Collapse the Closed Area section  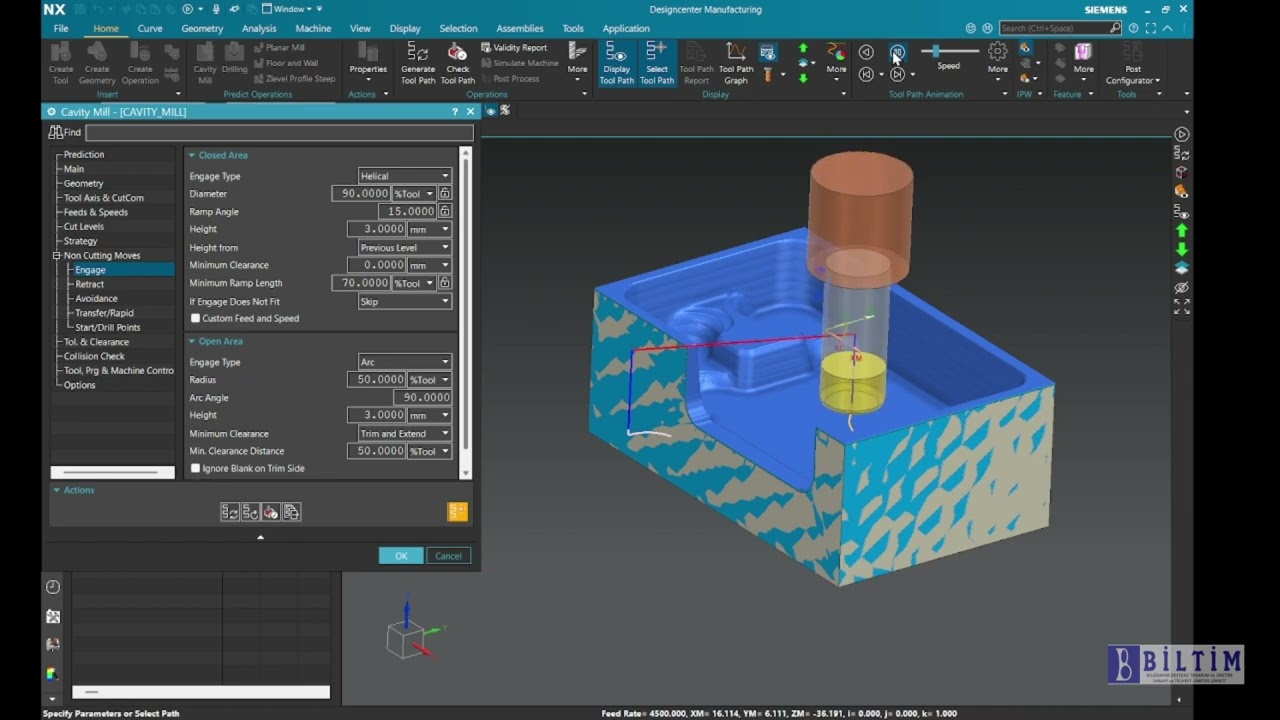pos(192,155)
